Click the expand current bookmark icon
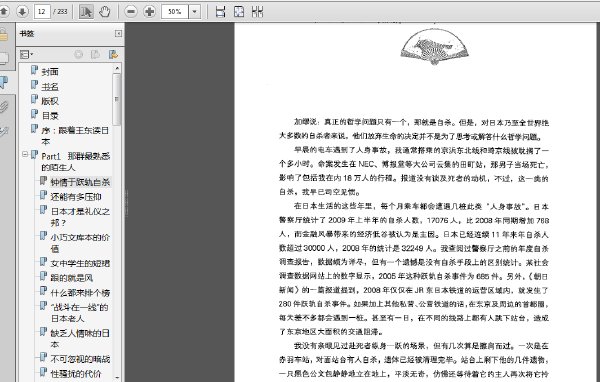The width and height of the screenshot is (600, 382). pos(113,54)
